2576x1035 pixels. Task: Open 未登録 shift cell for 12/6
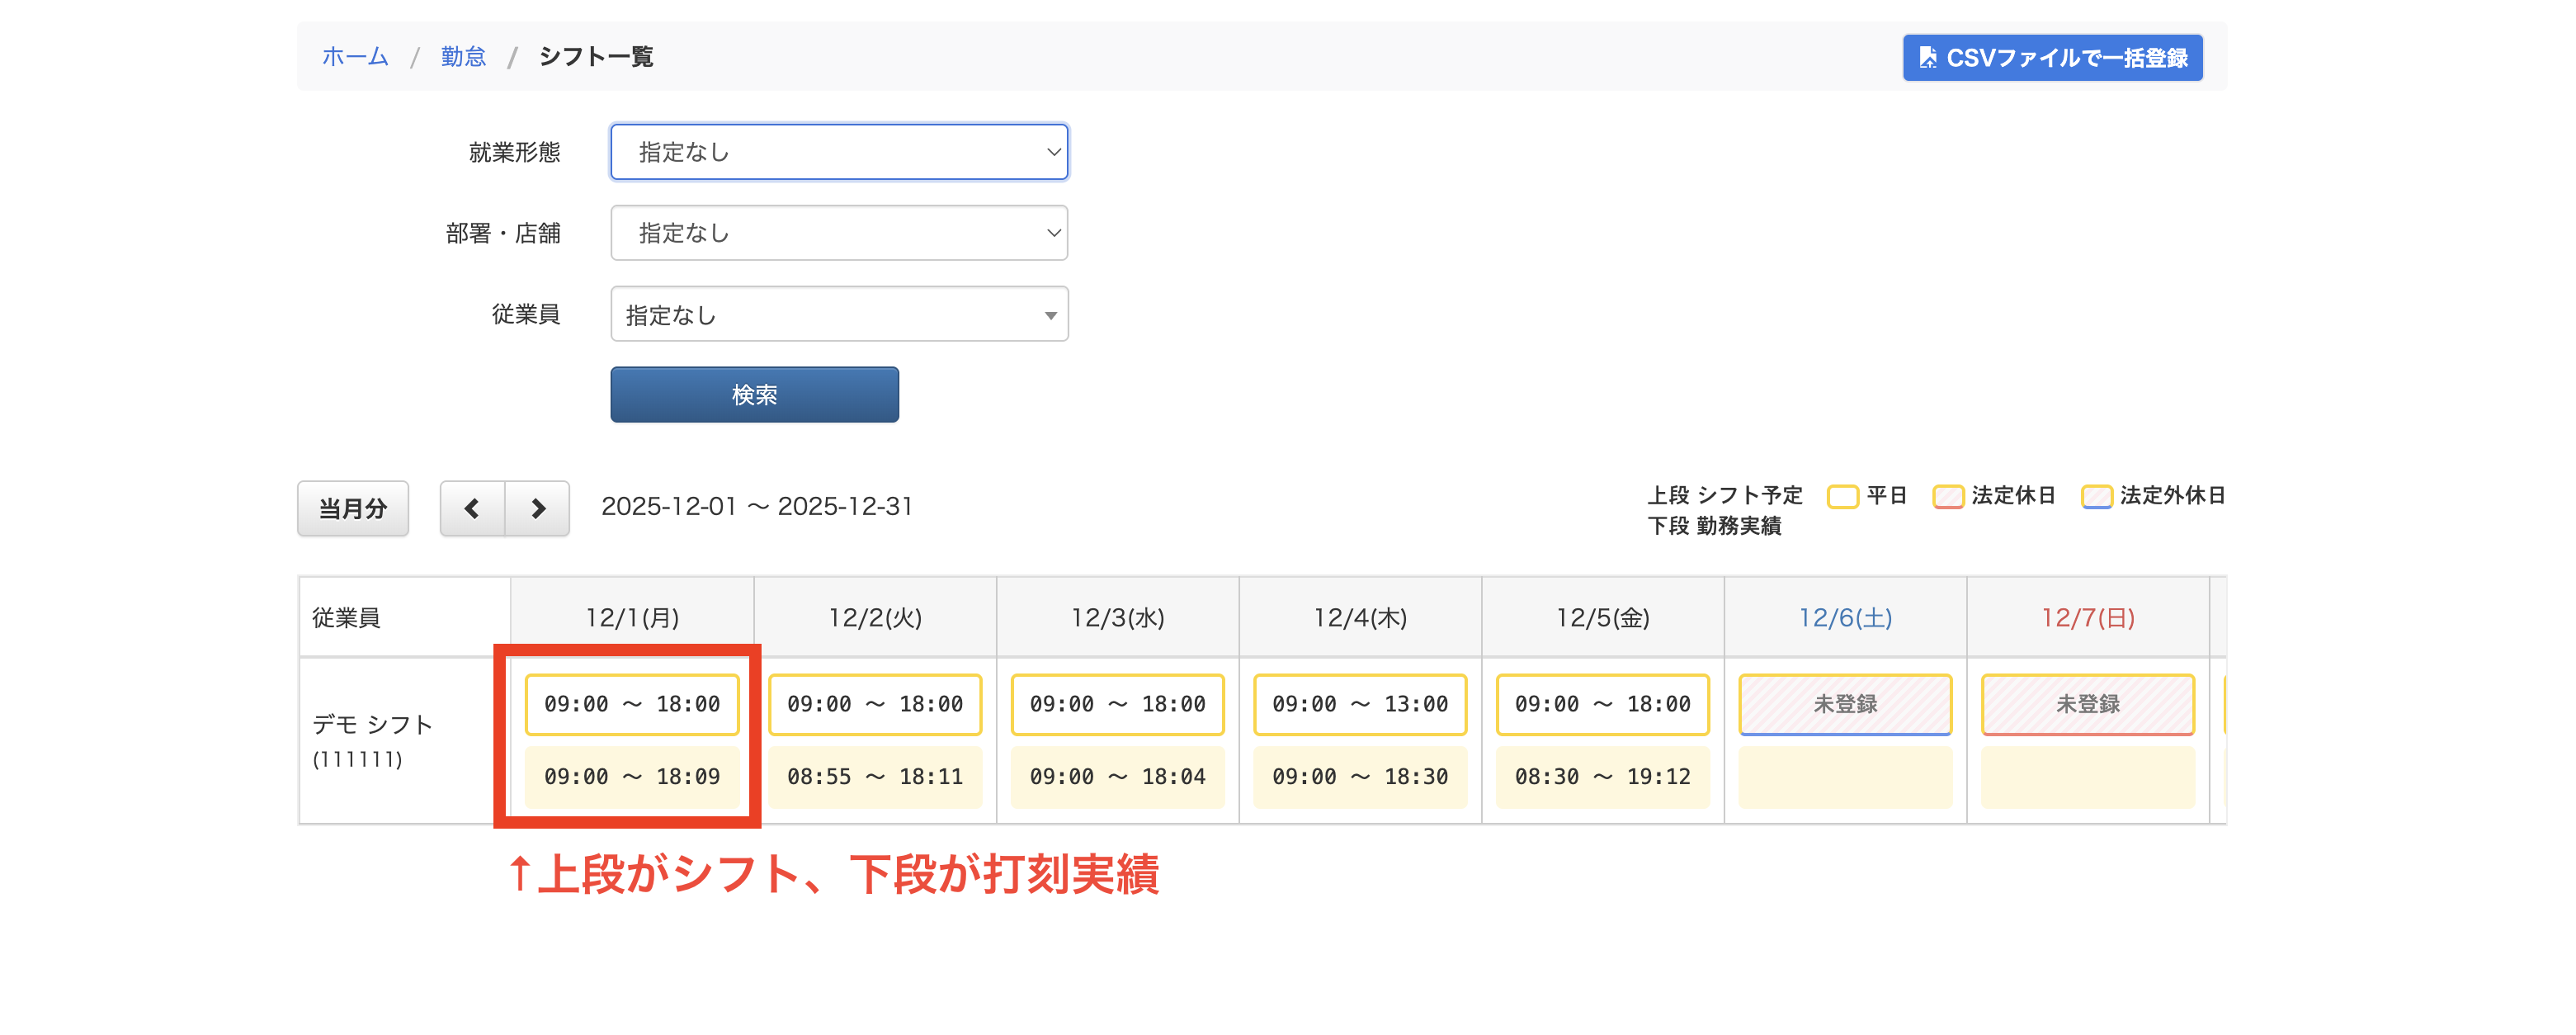(1846, 705)
